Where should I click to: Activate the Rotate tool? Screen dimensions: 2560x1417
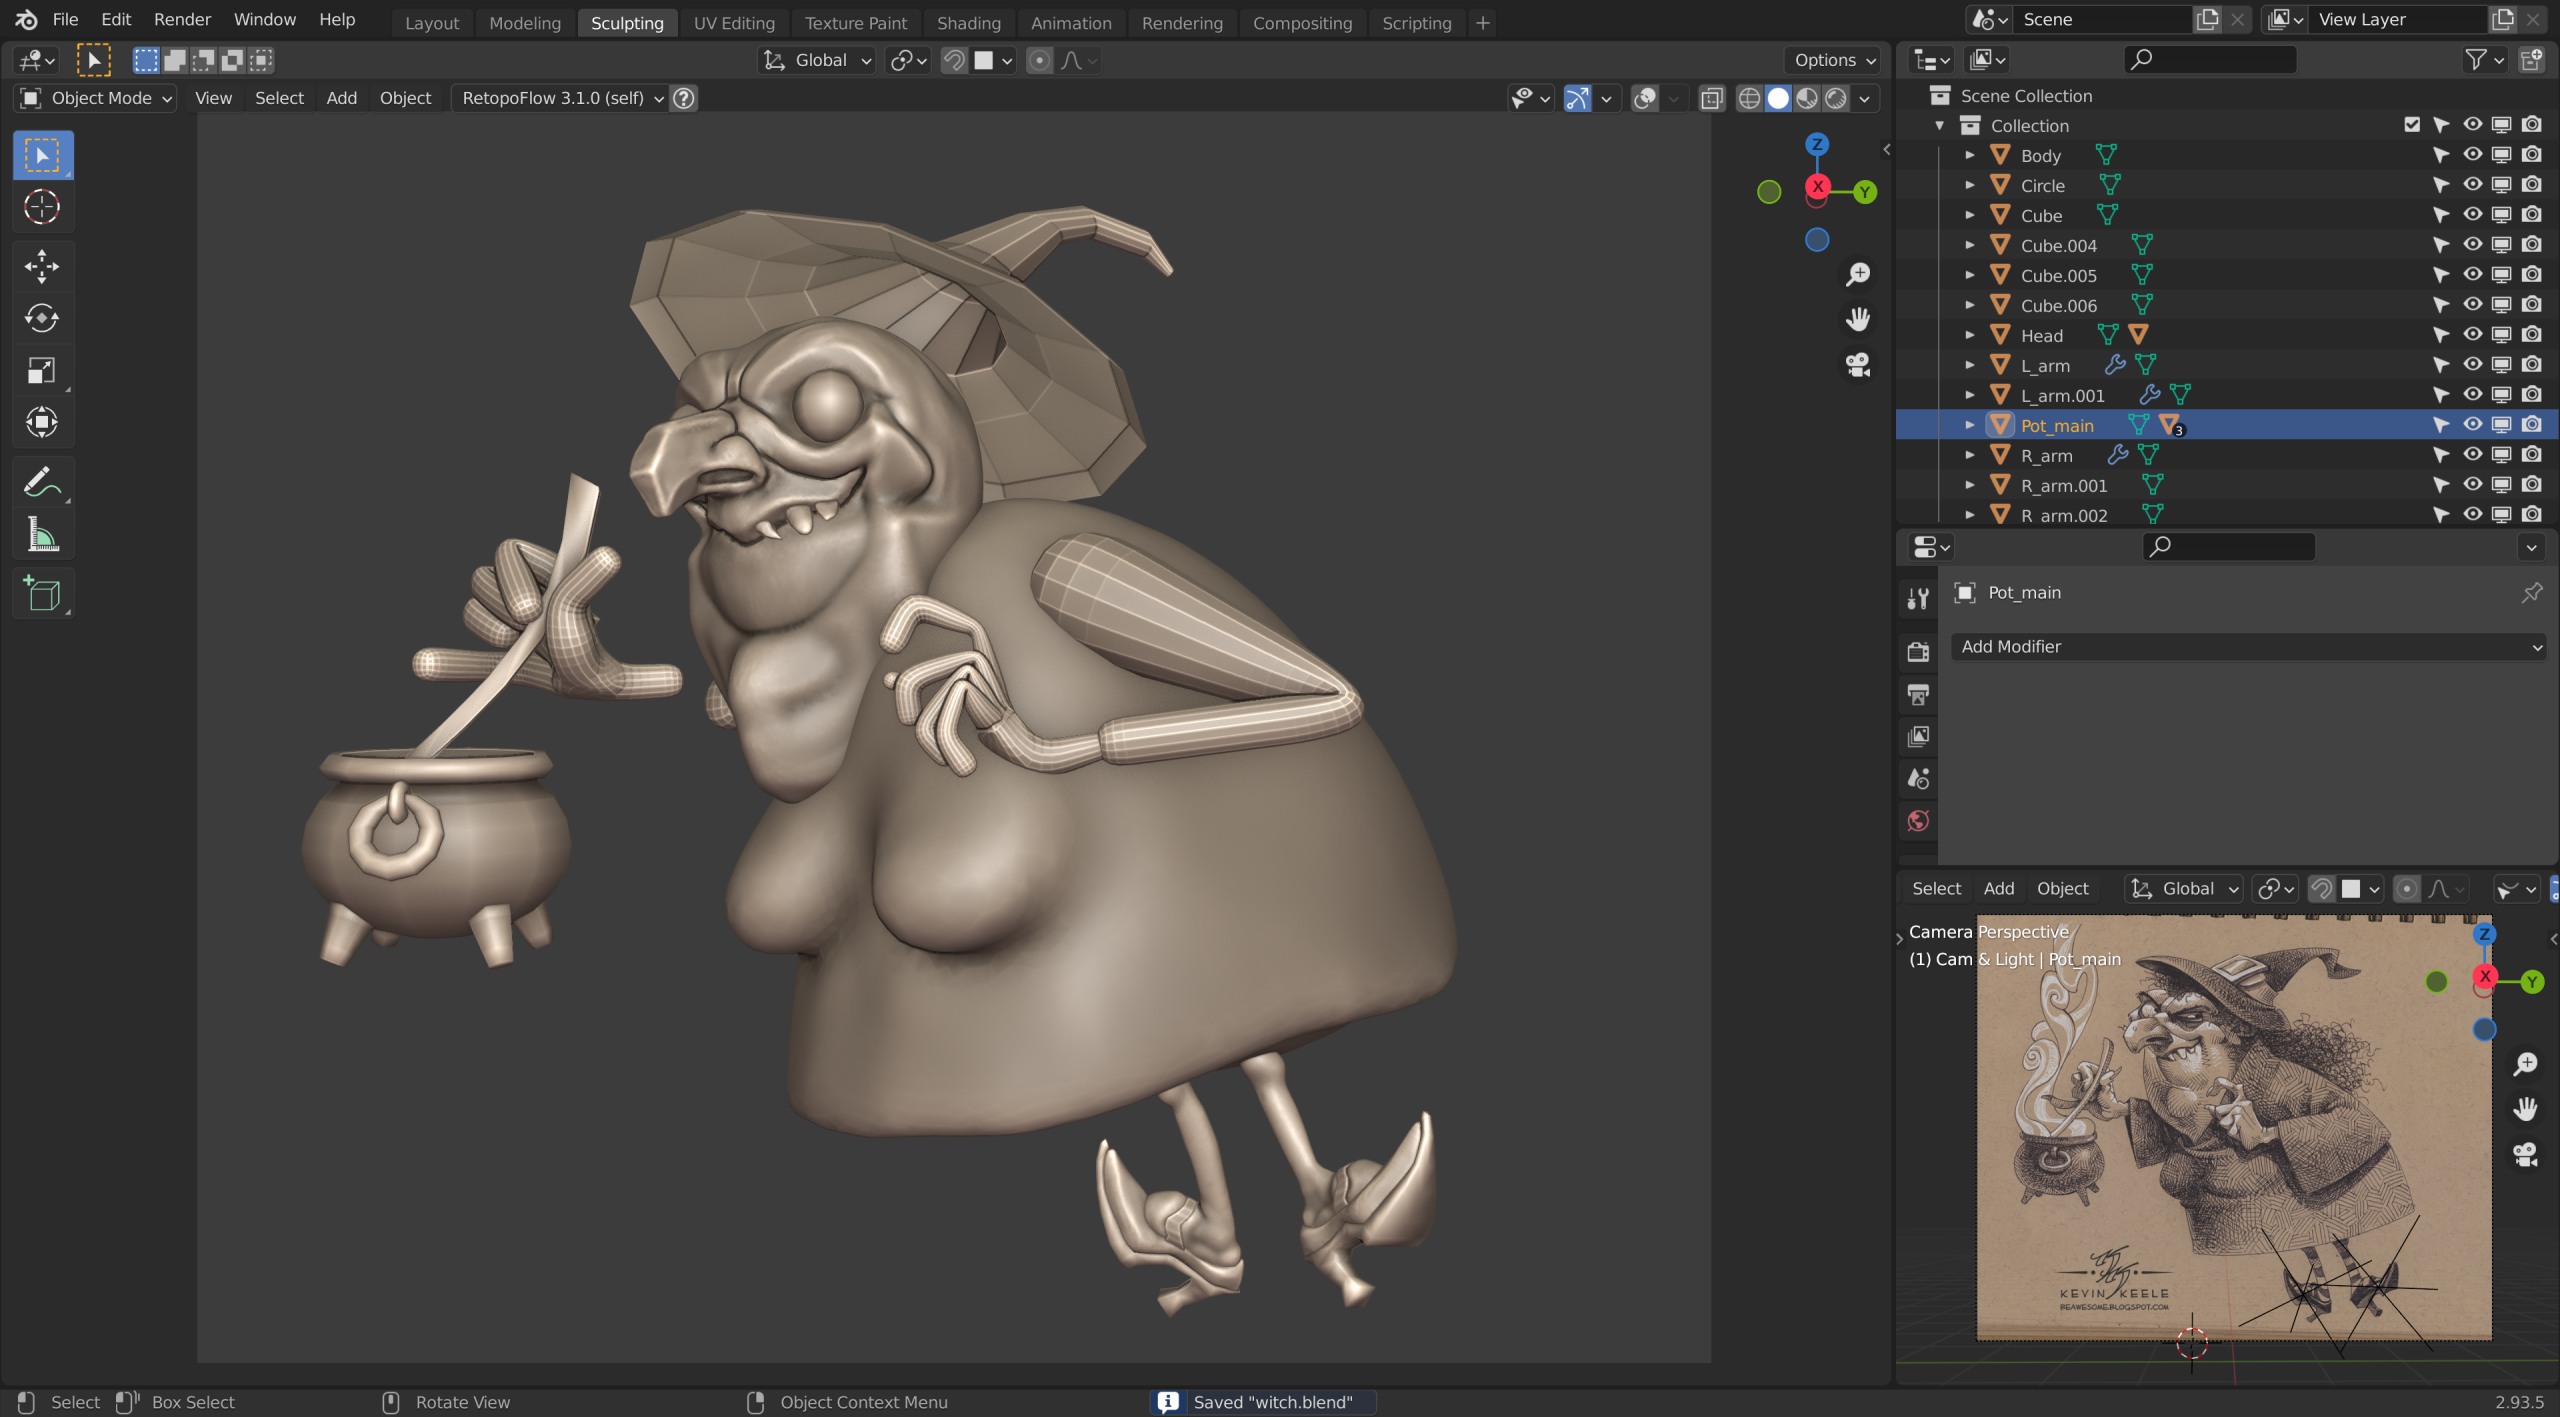[42, 318]
